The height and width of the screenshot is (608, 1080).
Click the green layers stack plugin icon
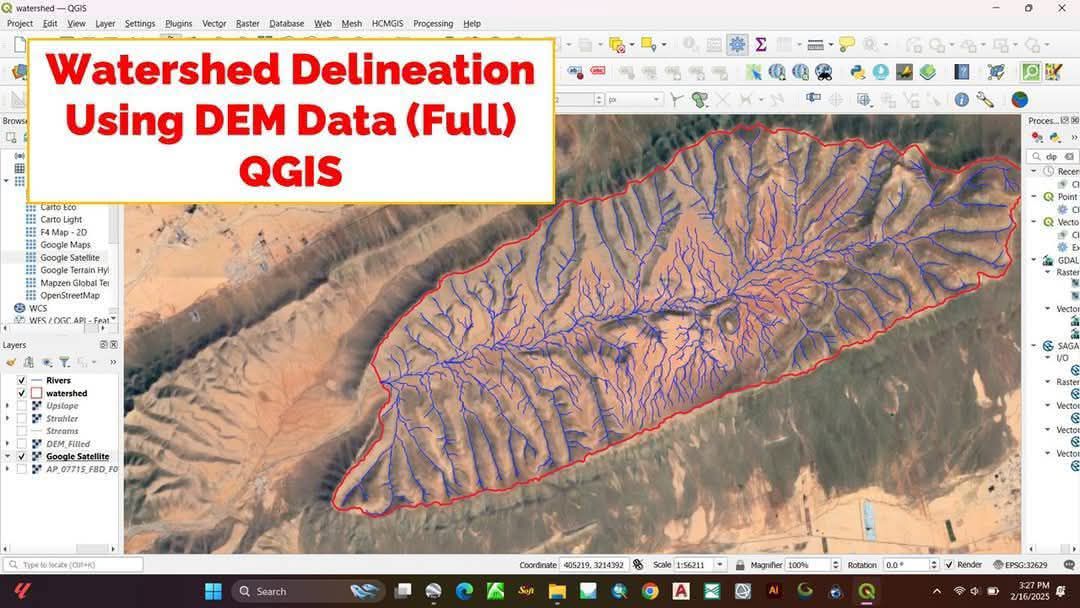(x=928, y=72)
